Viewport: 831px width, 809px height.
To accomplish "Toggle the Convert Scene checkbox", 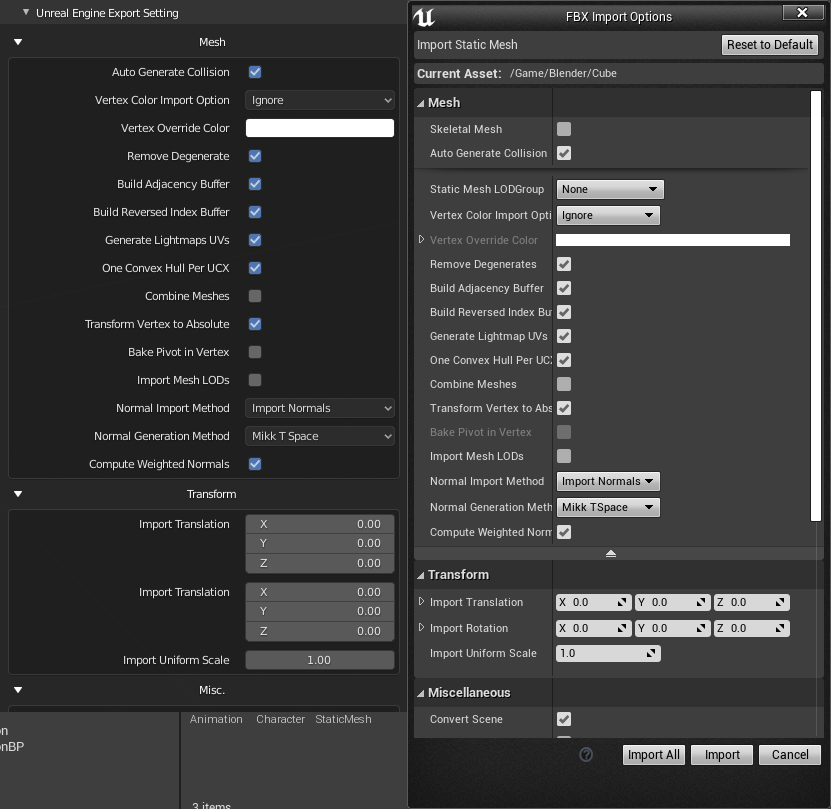I will click(x=564, y=719).
